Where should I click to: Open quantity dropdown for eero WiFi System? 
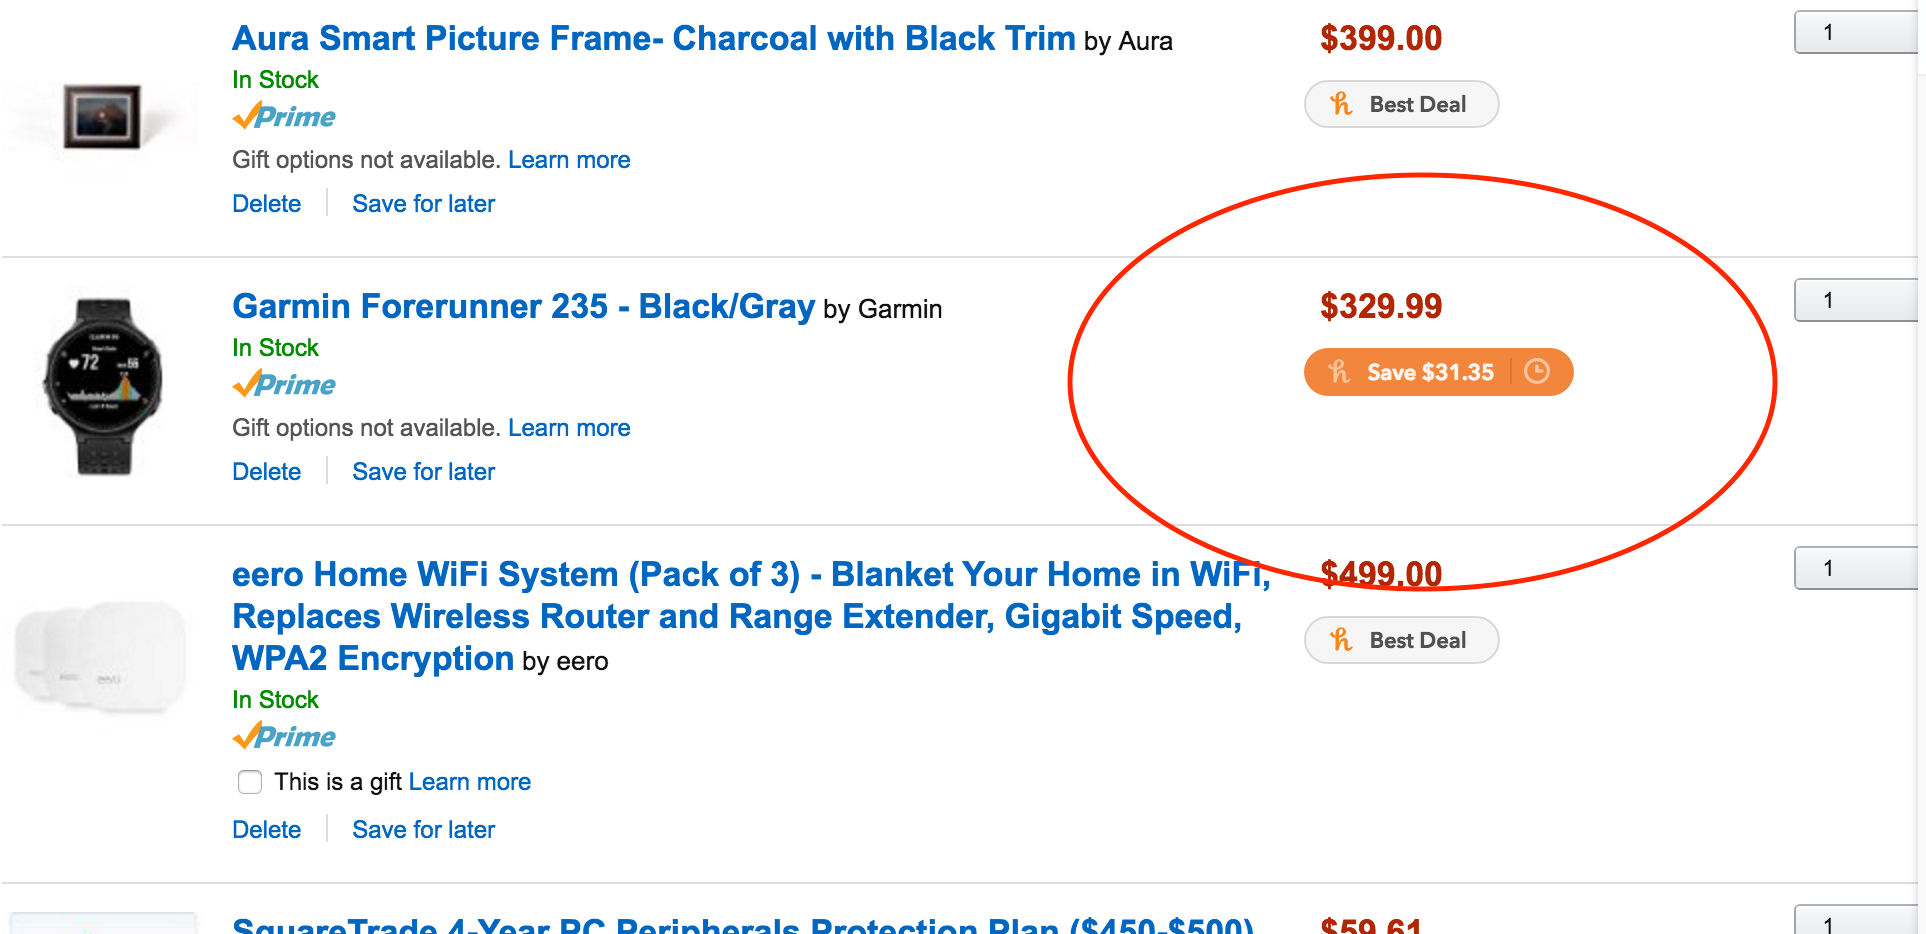[x=1855, y=568]
